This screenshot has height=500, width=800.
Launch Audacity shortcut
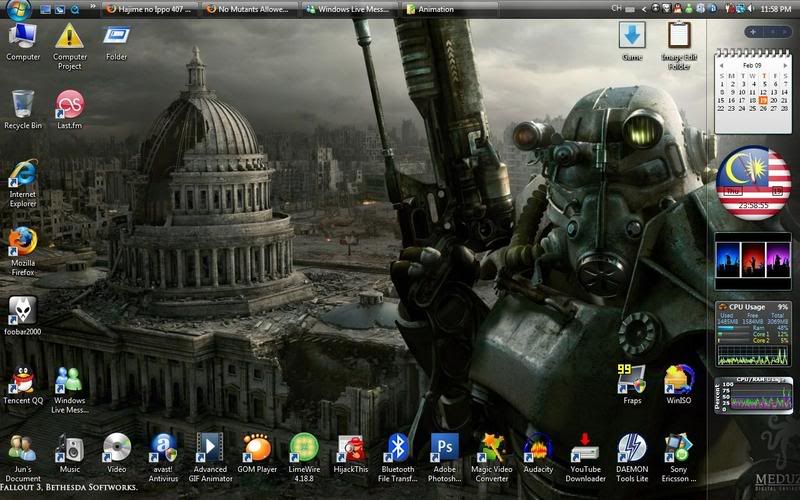(x=538, y=453)
